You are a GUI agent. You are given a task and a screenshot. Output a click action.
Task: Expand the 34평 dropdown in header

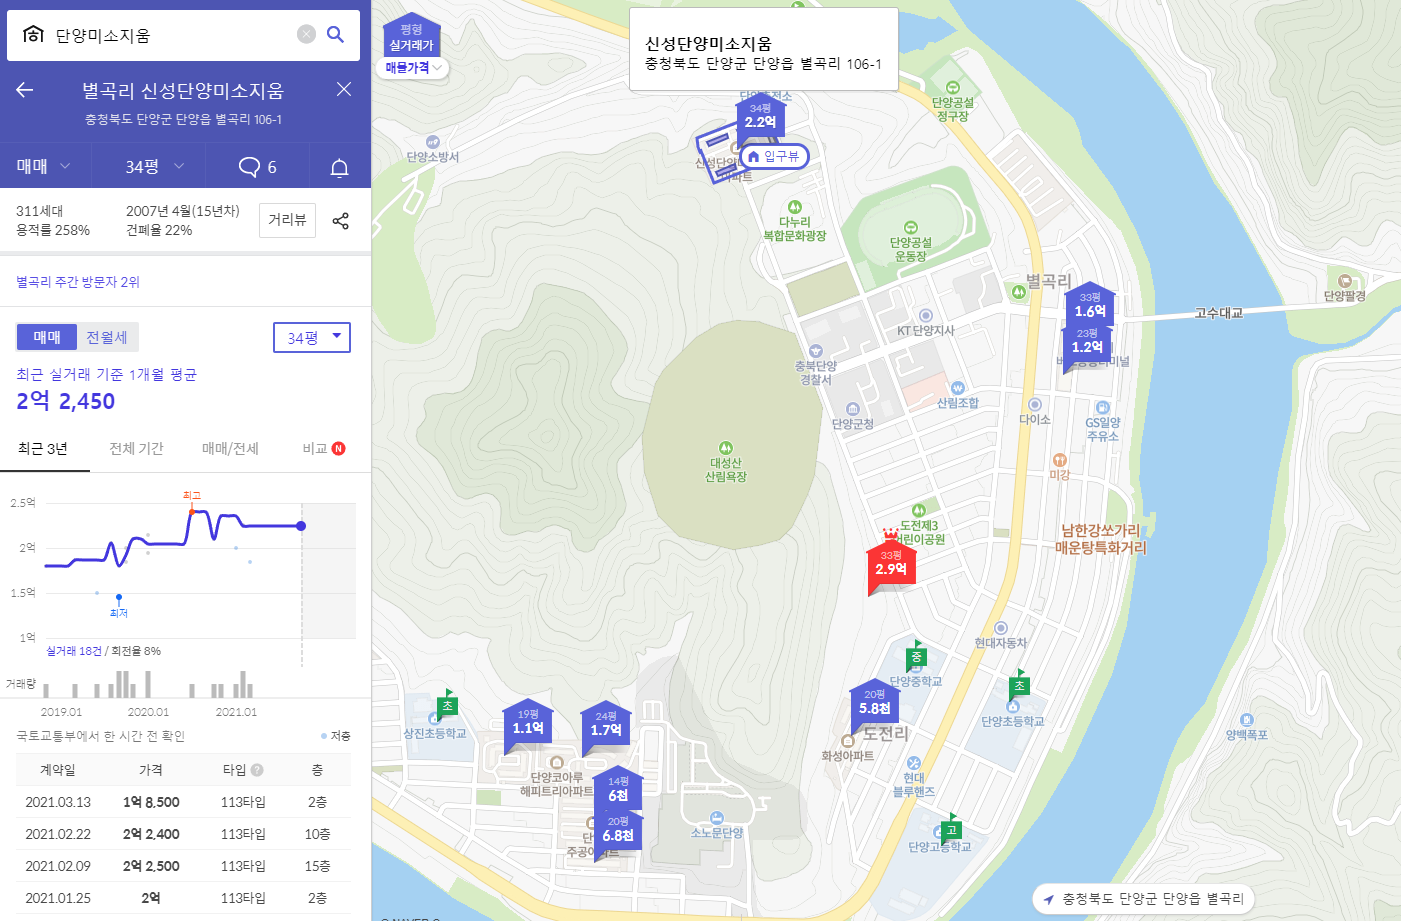[154, 166]
